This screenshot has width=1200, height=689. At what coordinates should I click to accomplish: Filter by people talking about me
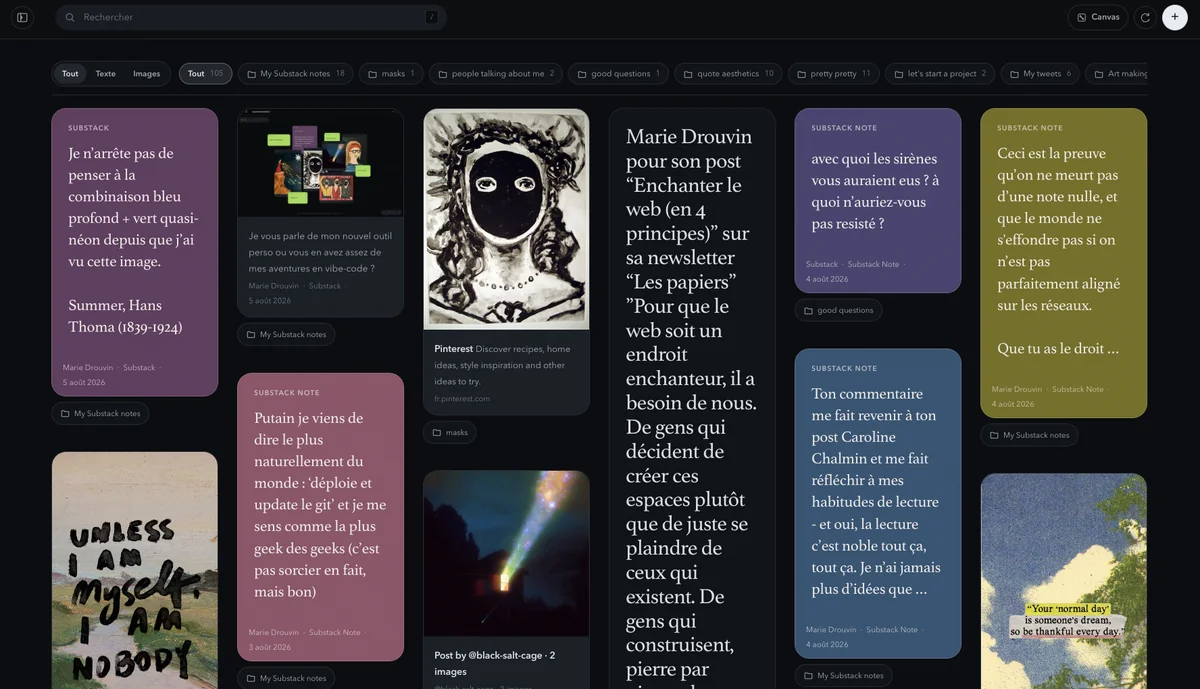point(496,73)
